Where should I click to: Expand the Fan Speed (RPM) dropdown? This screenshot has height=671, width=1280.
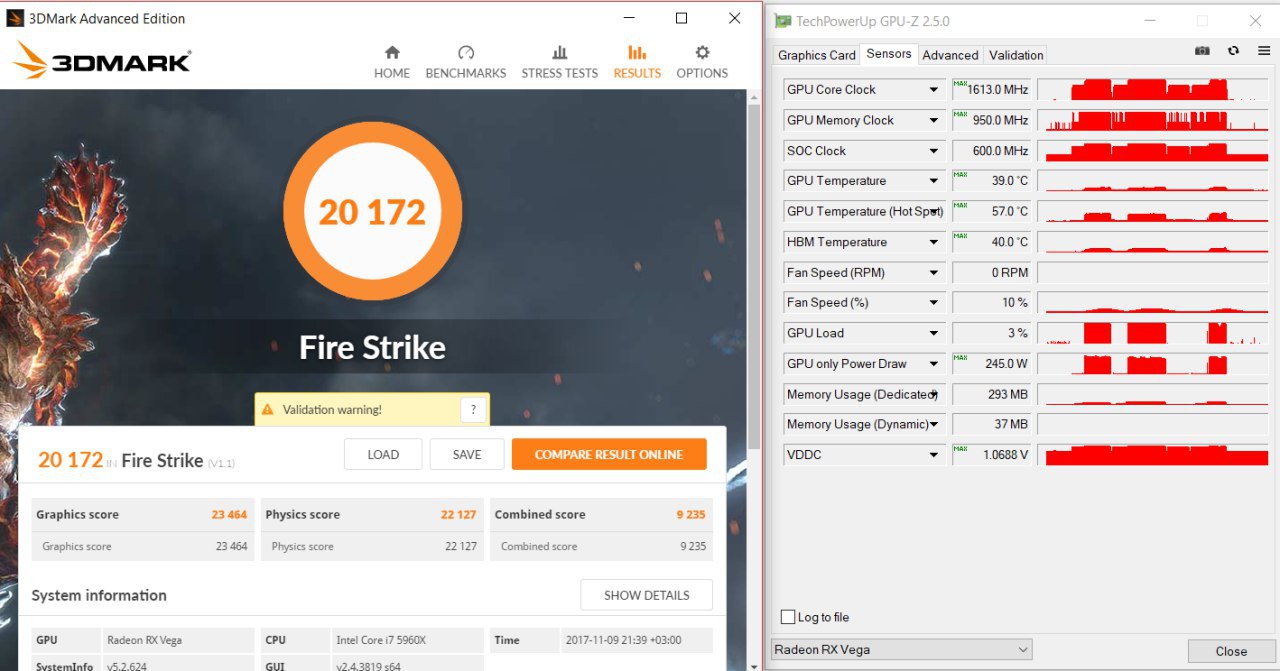click(934, 272)
